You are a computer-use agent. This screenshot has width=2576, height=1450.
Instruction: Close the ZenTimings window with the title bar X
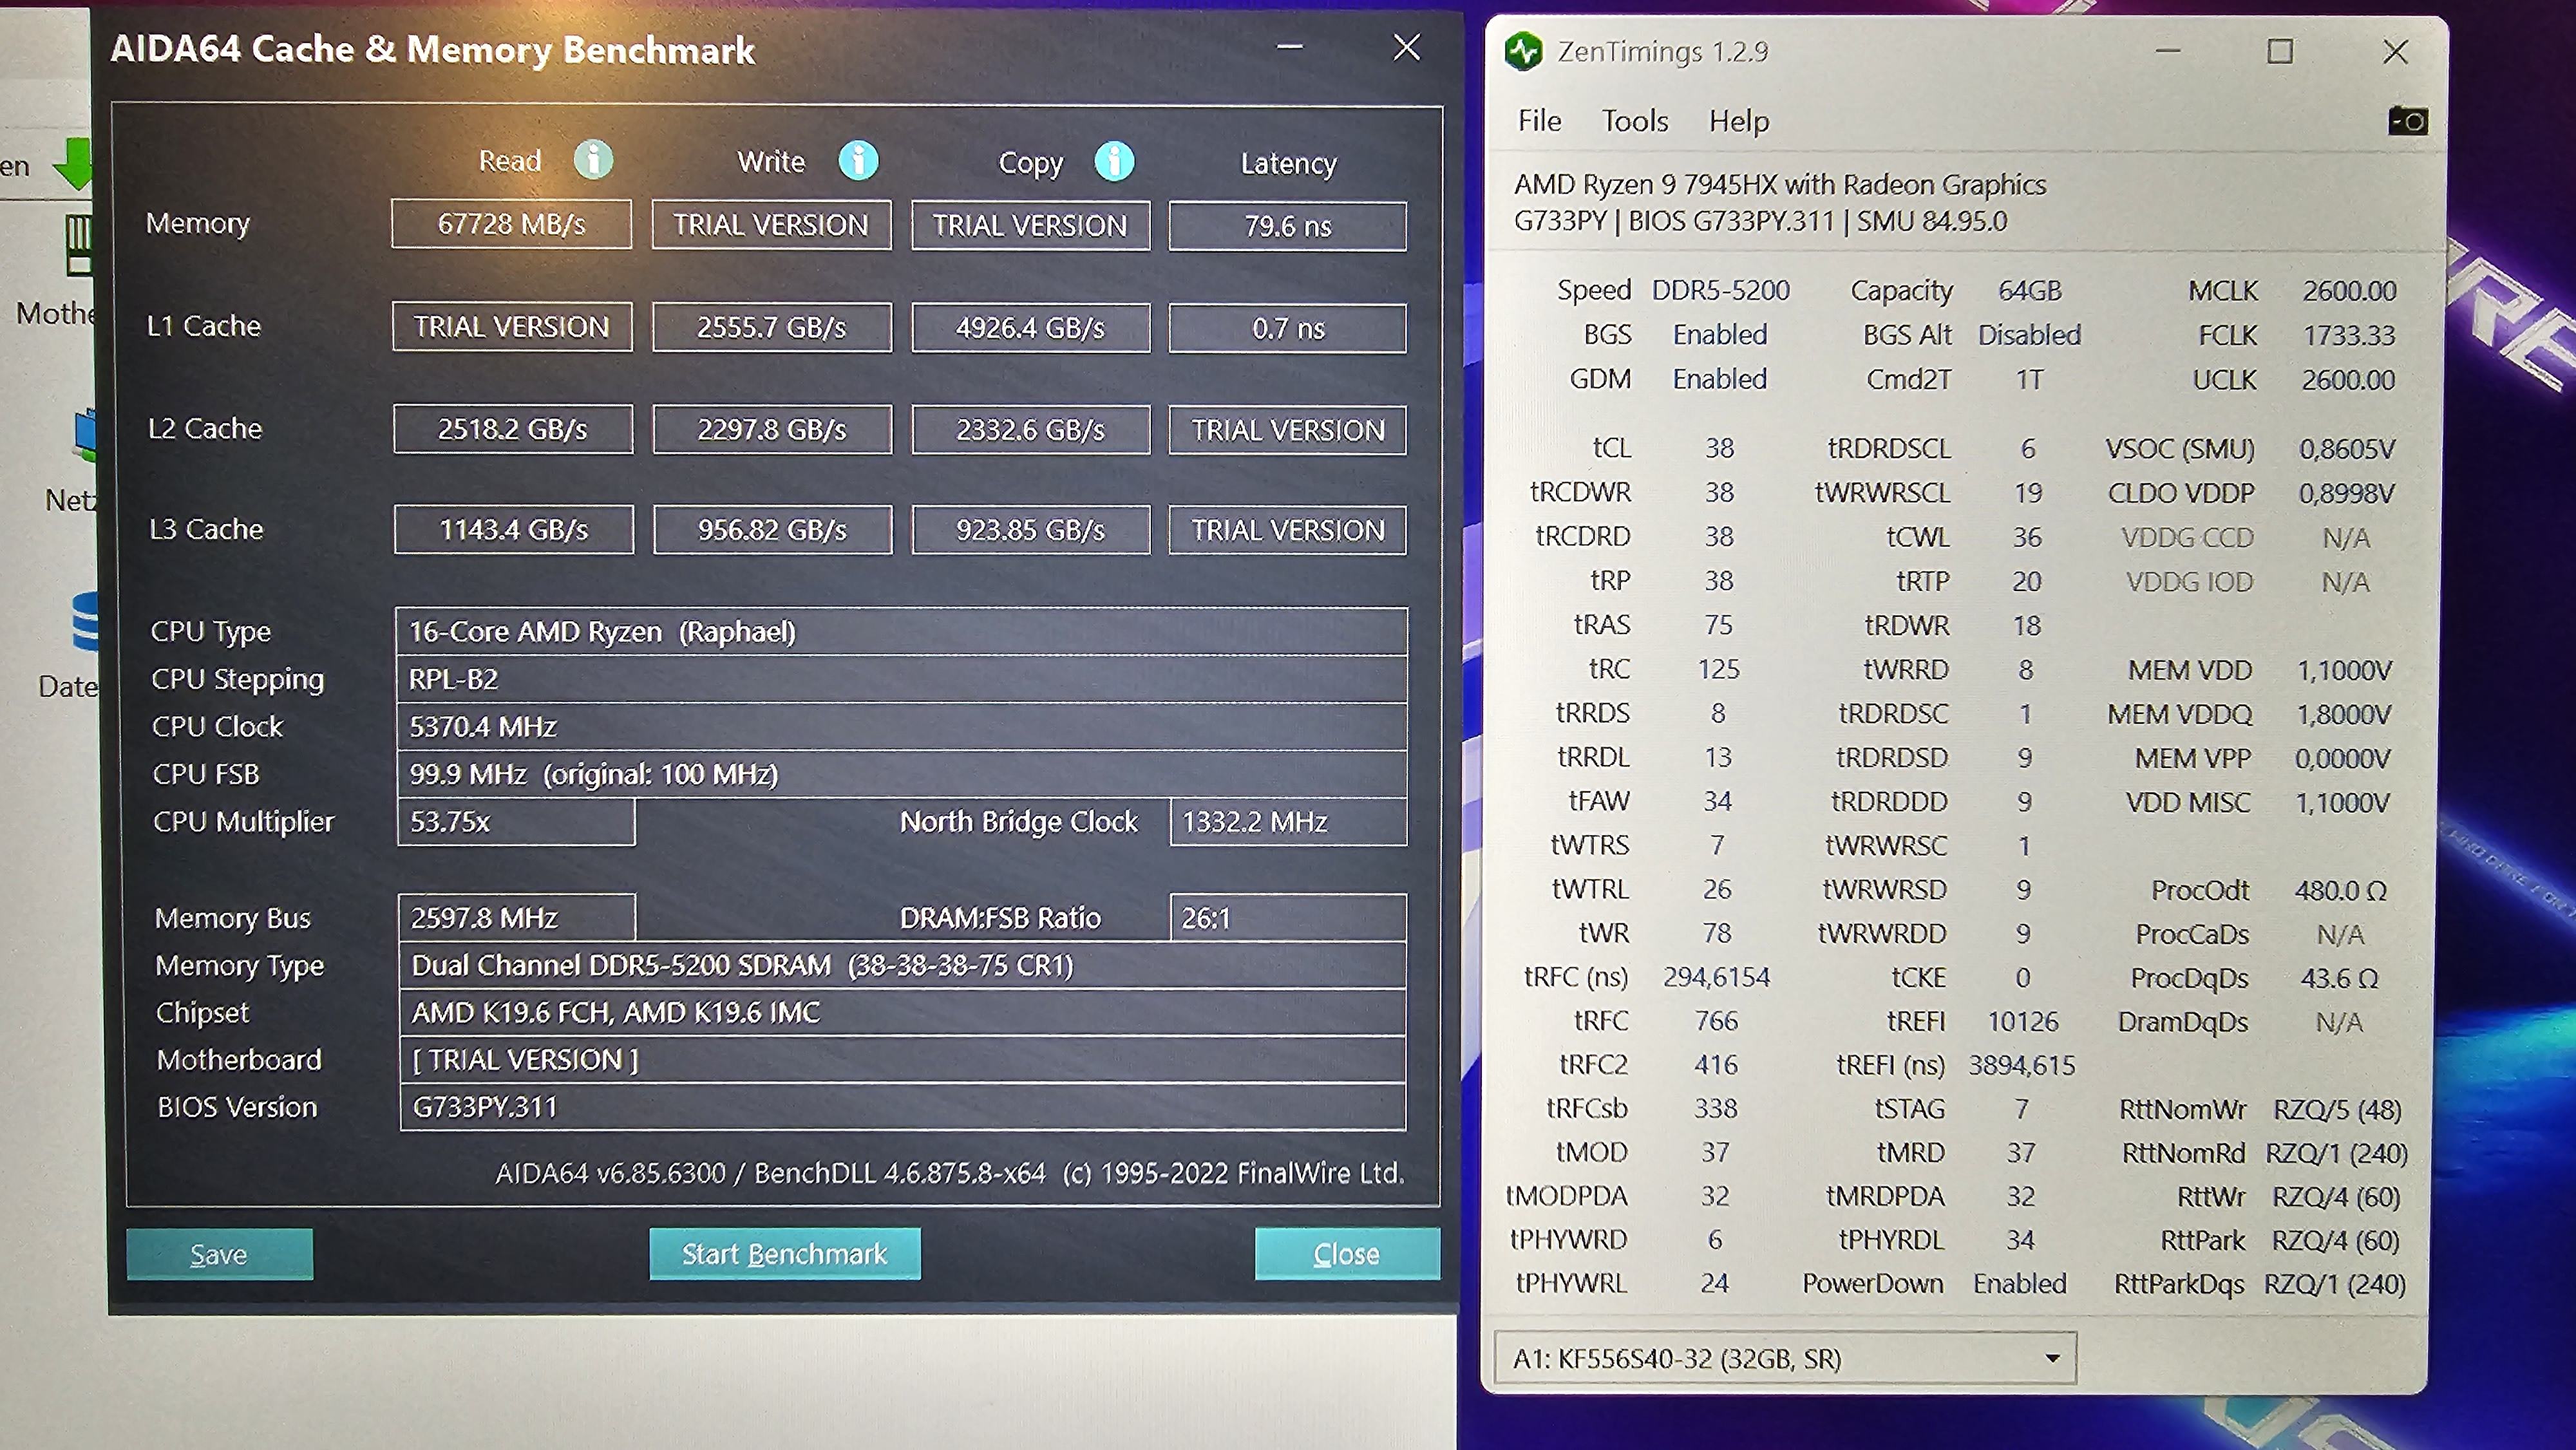coord(2395,51)
